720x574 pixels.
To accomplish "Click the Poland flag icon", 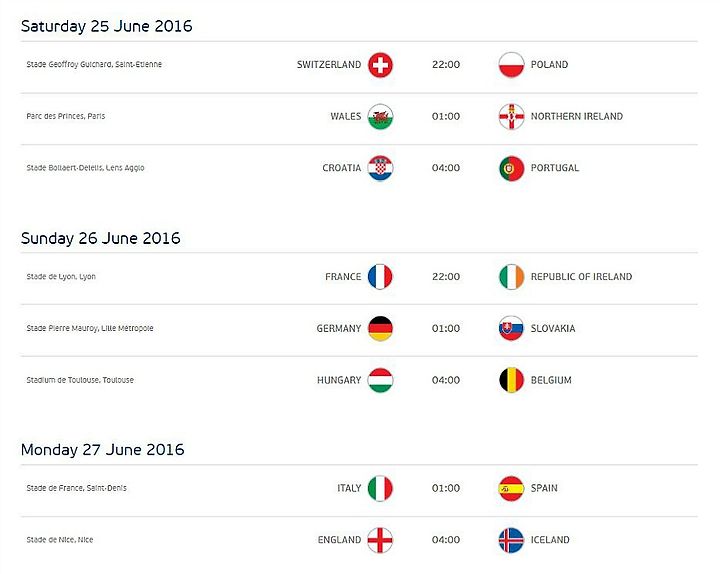I will pos(511,65).
